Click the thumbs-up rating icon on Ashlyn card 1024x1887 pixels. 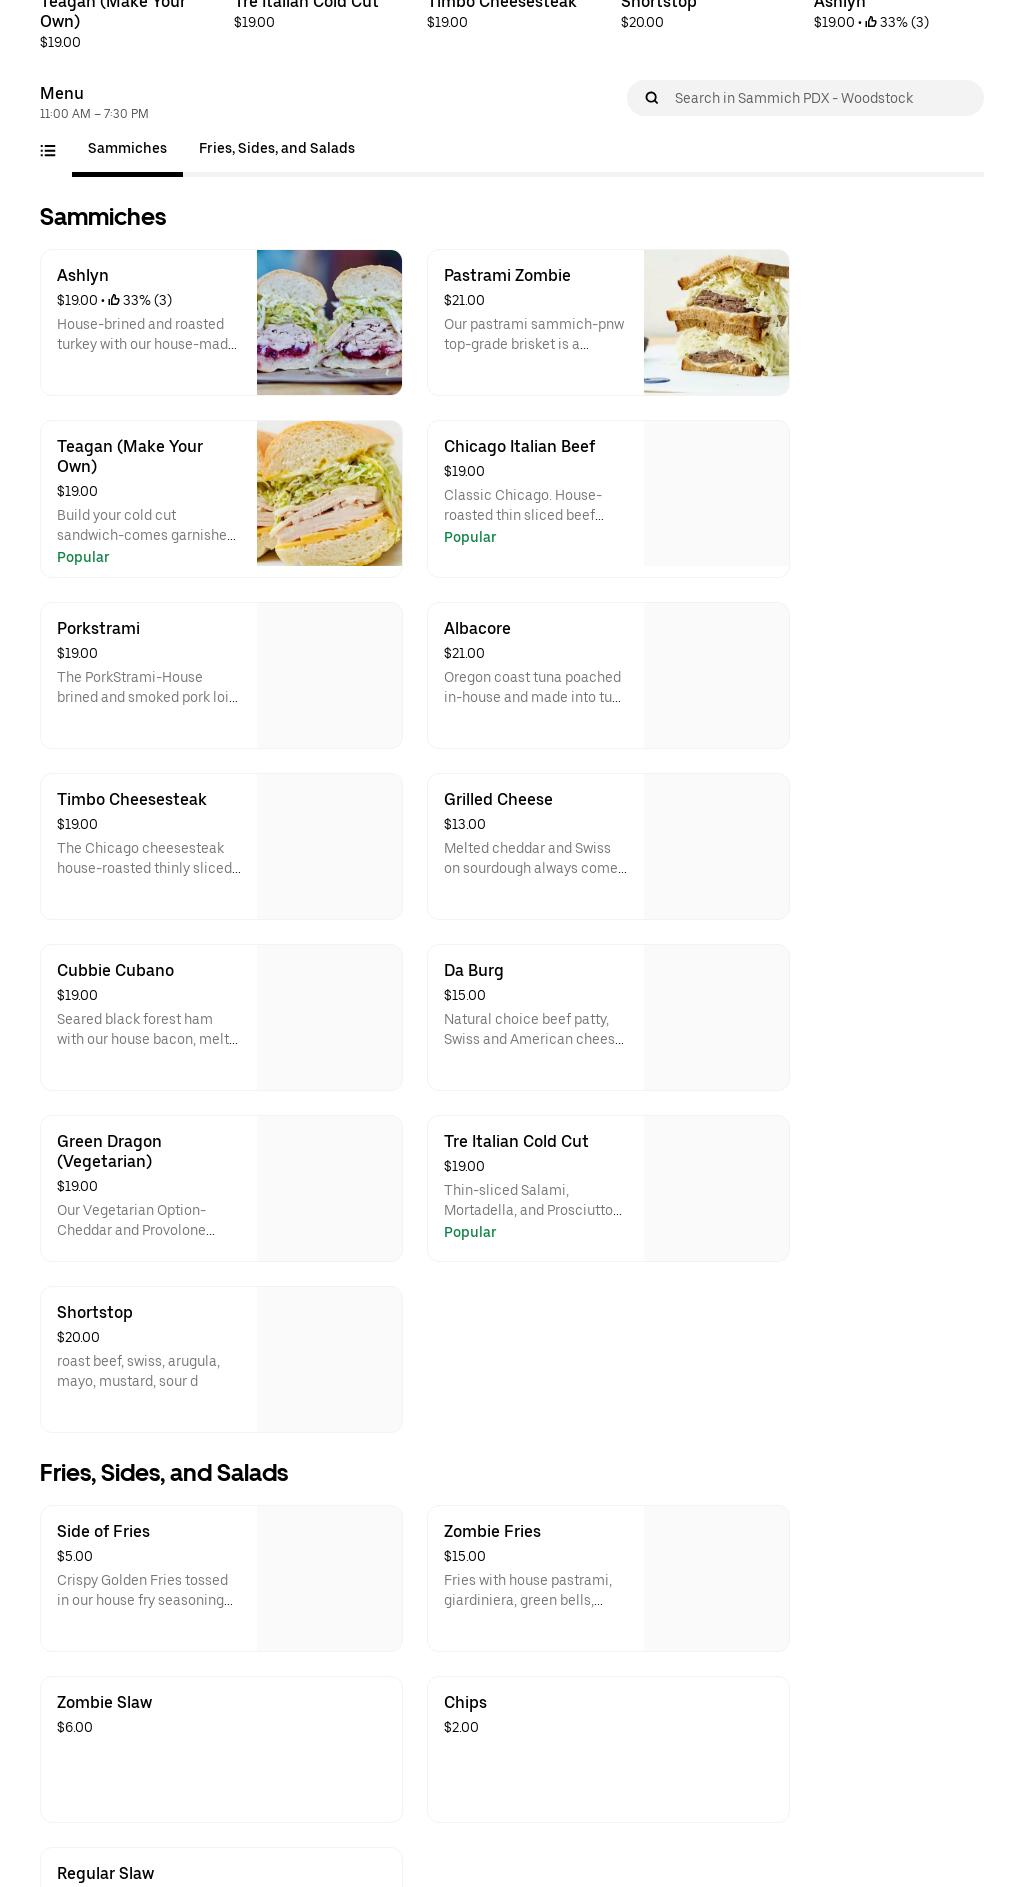(x=115, y=300)
